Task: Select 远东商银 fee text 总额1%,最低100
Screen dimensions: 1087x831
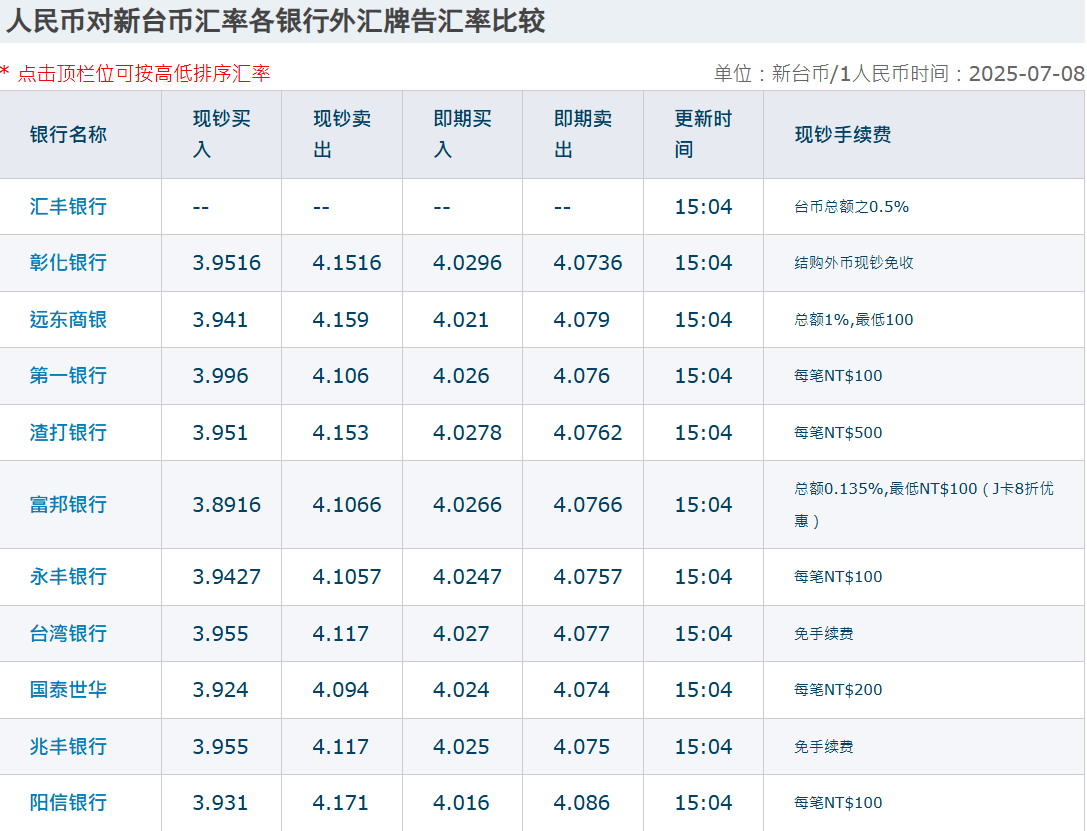Action: [853, 320]
